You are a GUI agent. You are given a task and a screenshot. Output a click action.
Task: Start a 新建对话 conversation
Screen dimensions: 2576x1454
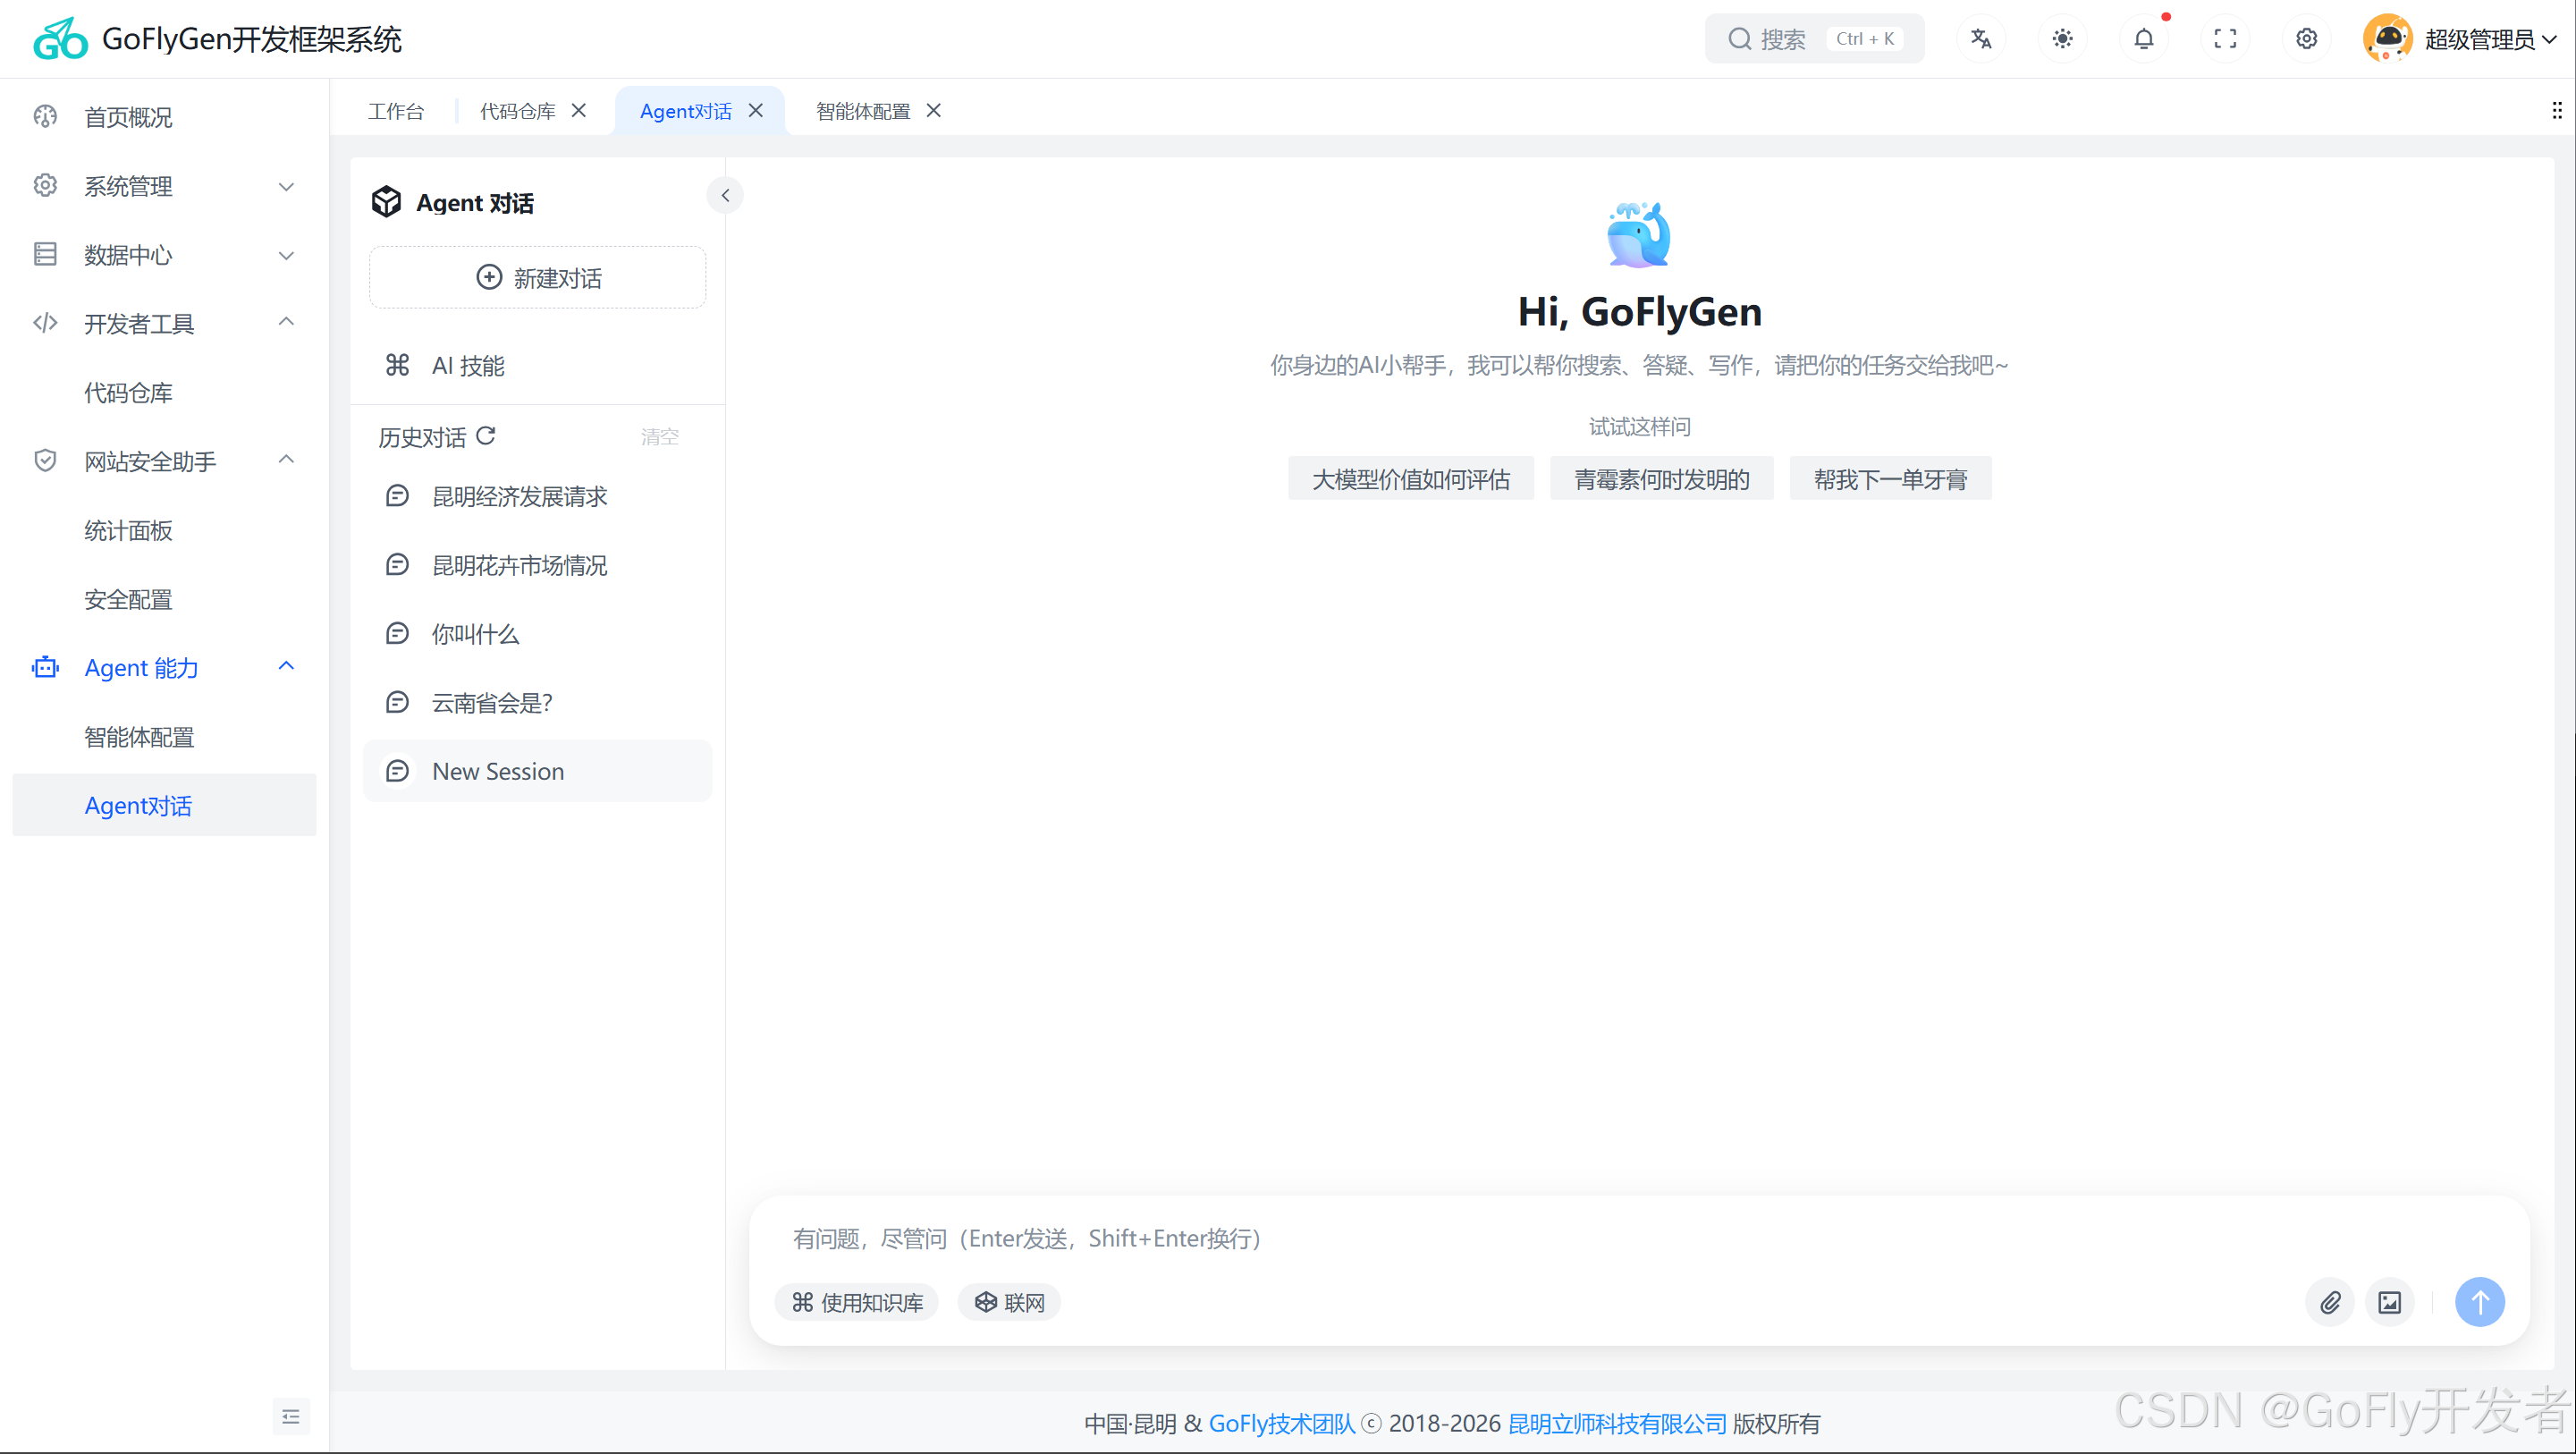[538, 277]
